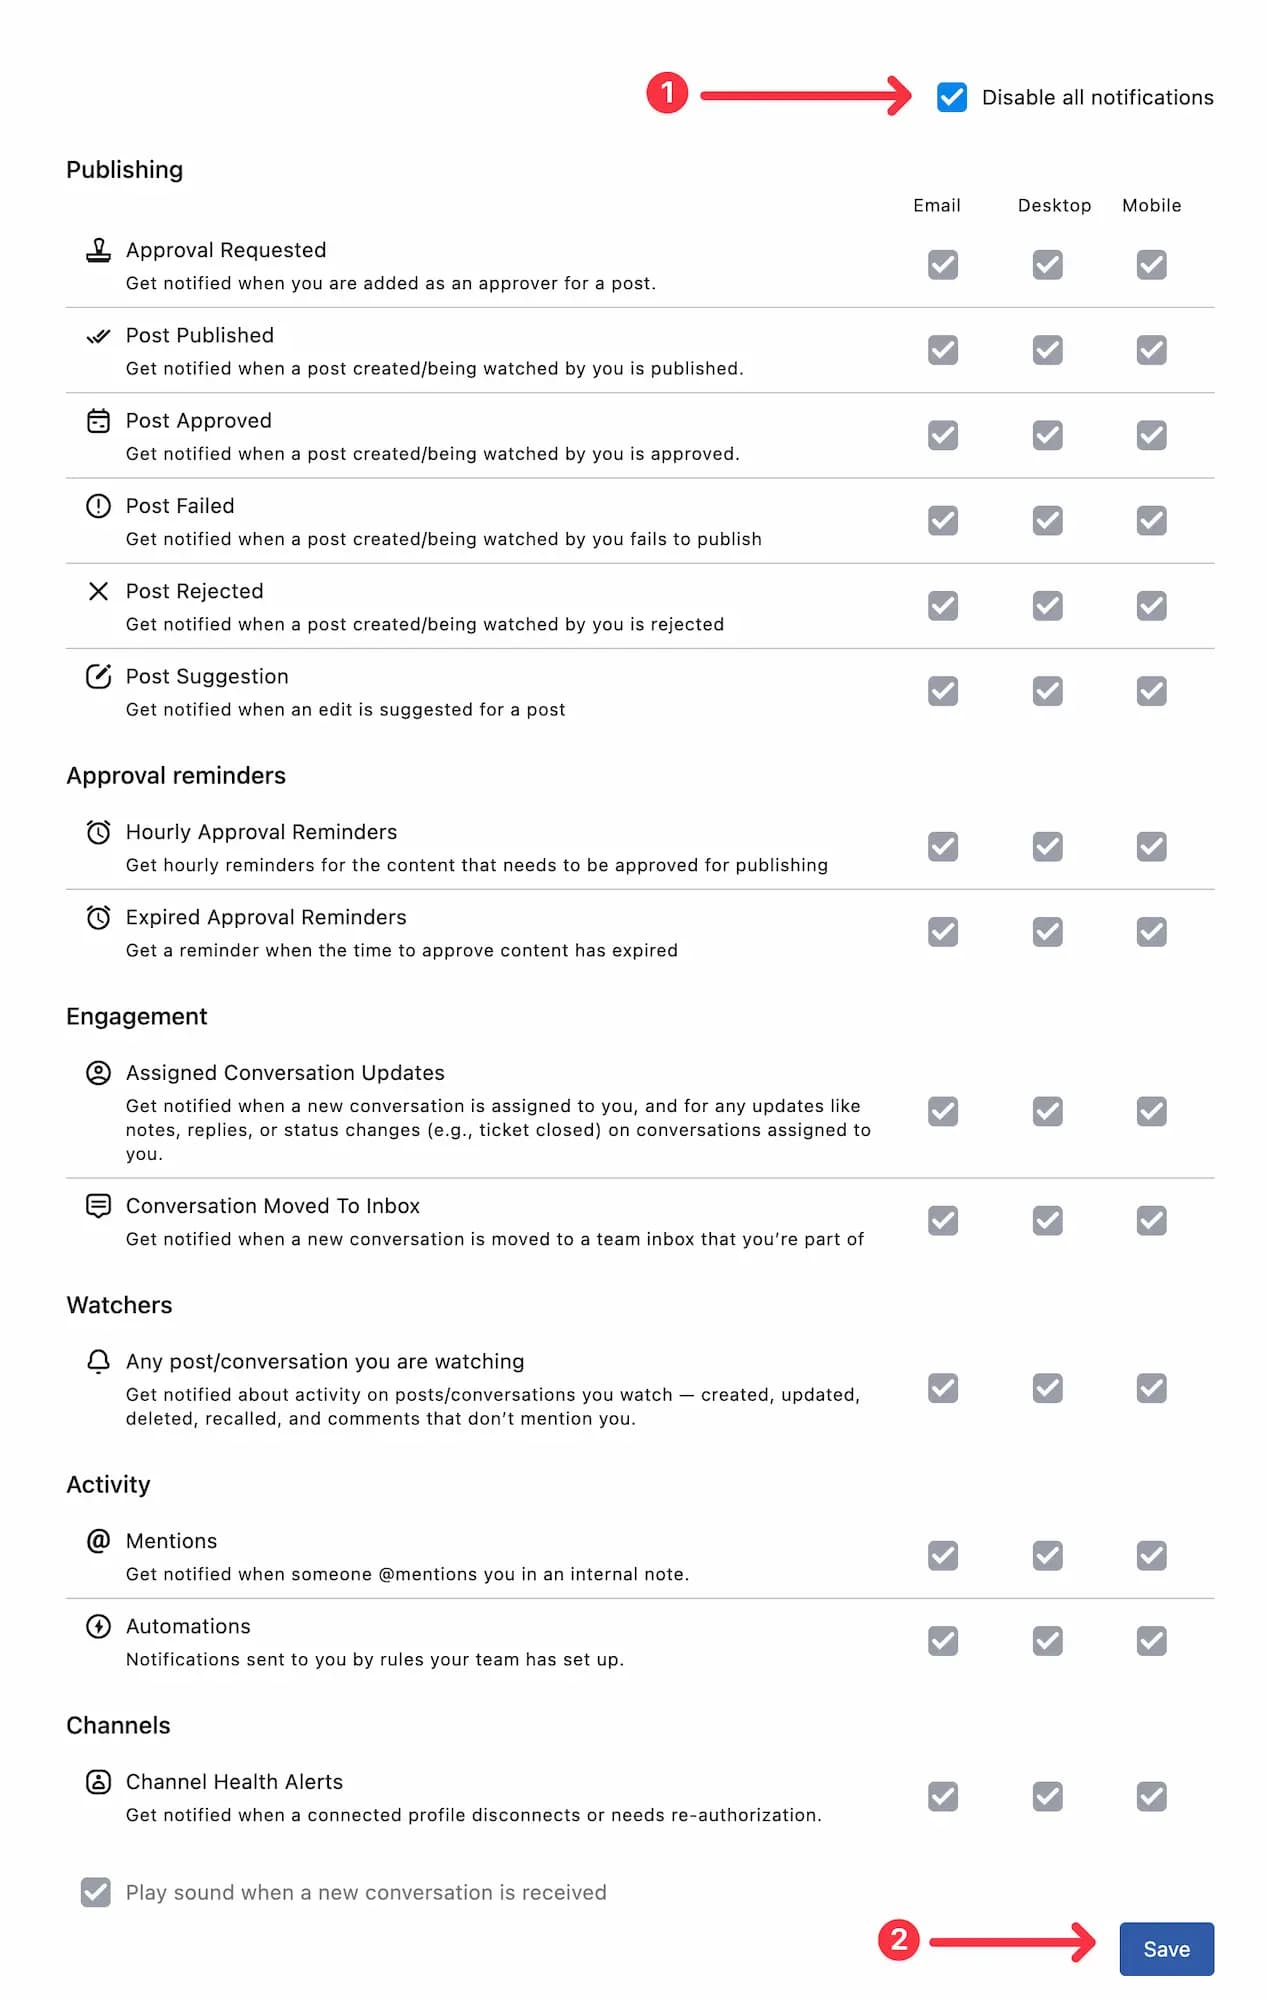The height and width of the screenshot is (2000, 1267).
Task: Toggle Desktop checkbox for Conversation Moved To Inbox
Action: point(1047,1220)
